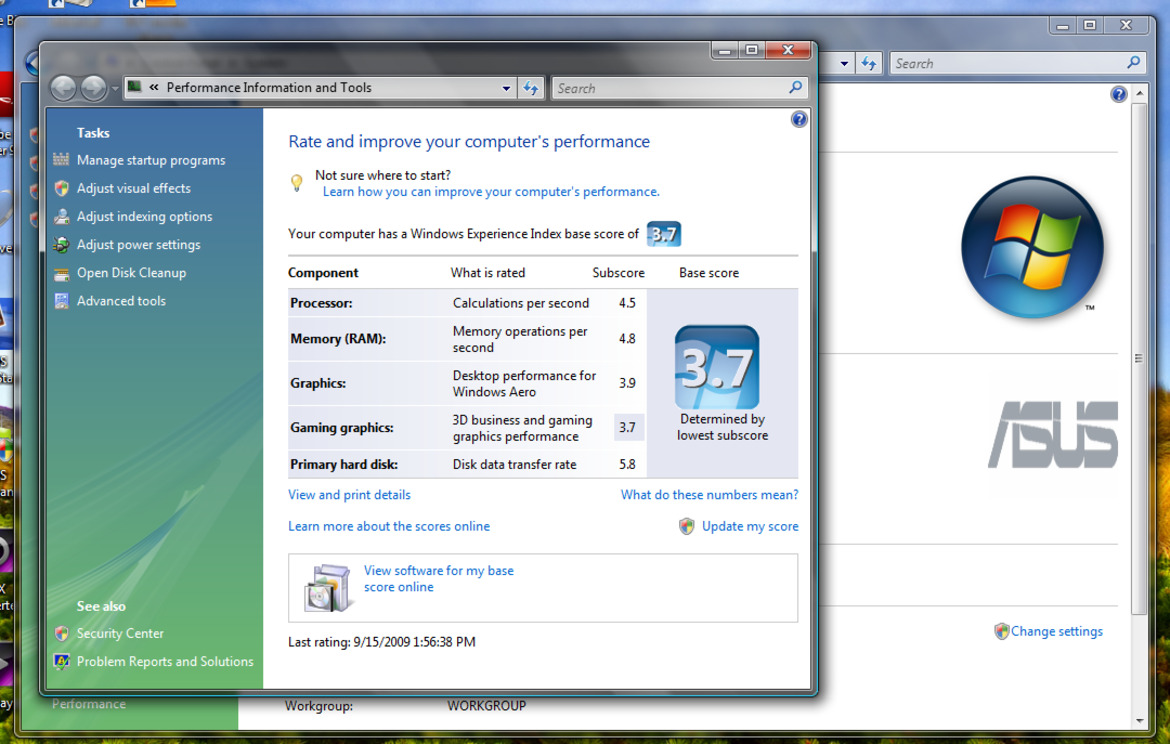Click the software box icon near base score link

[x=327, y=588]
